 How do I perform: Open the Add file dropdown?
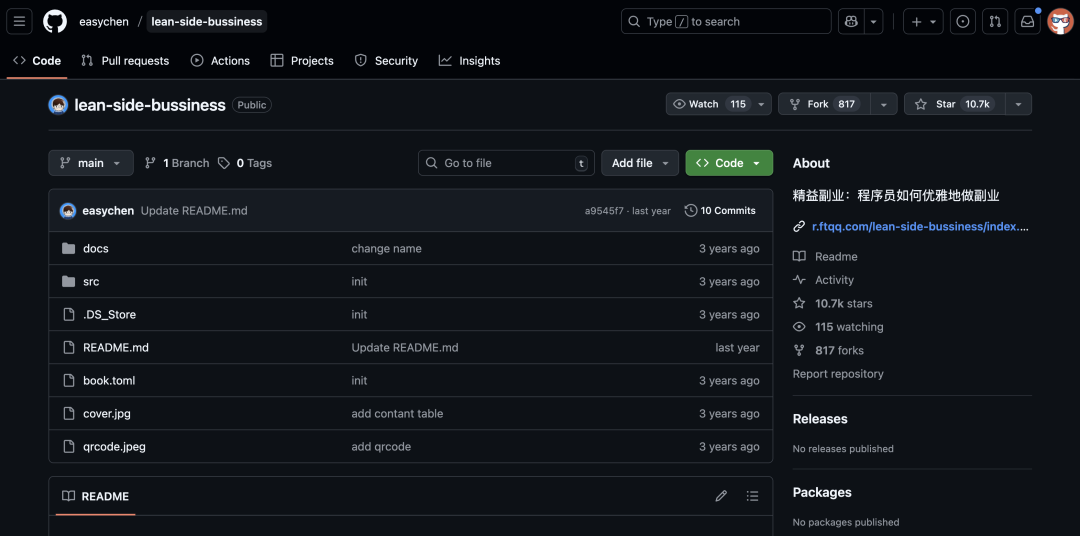(x=640, y=163)
